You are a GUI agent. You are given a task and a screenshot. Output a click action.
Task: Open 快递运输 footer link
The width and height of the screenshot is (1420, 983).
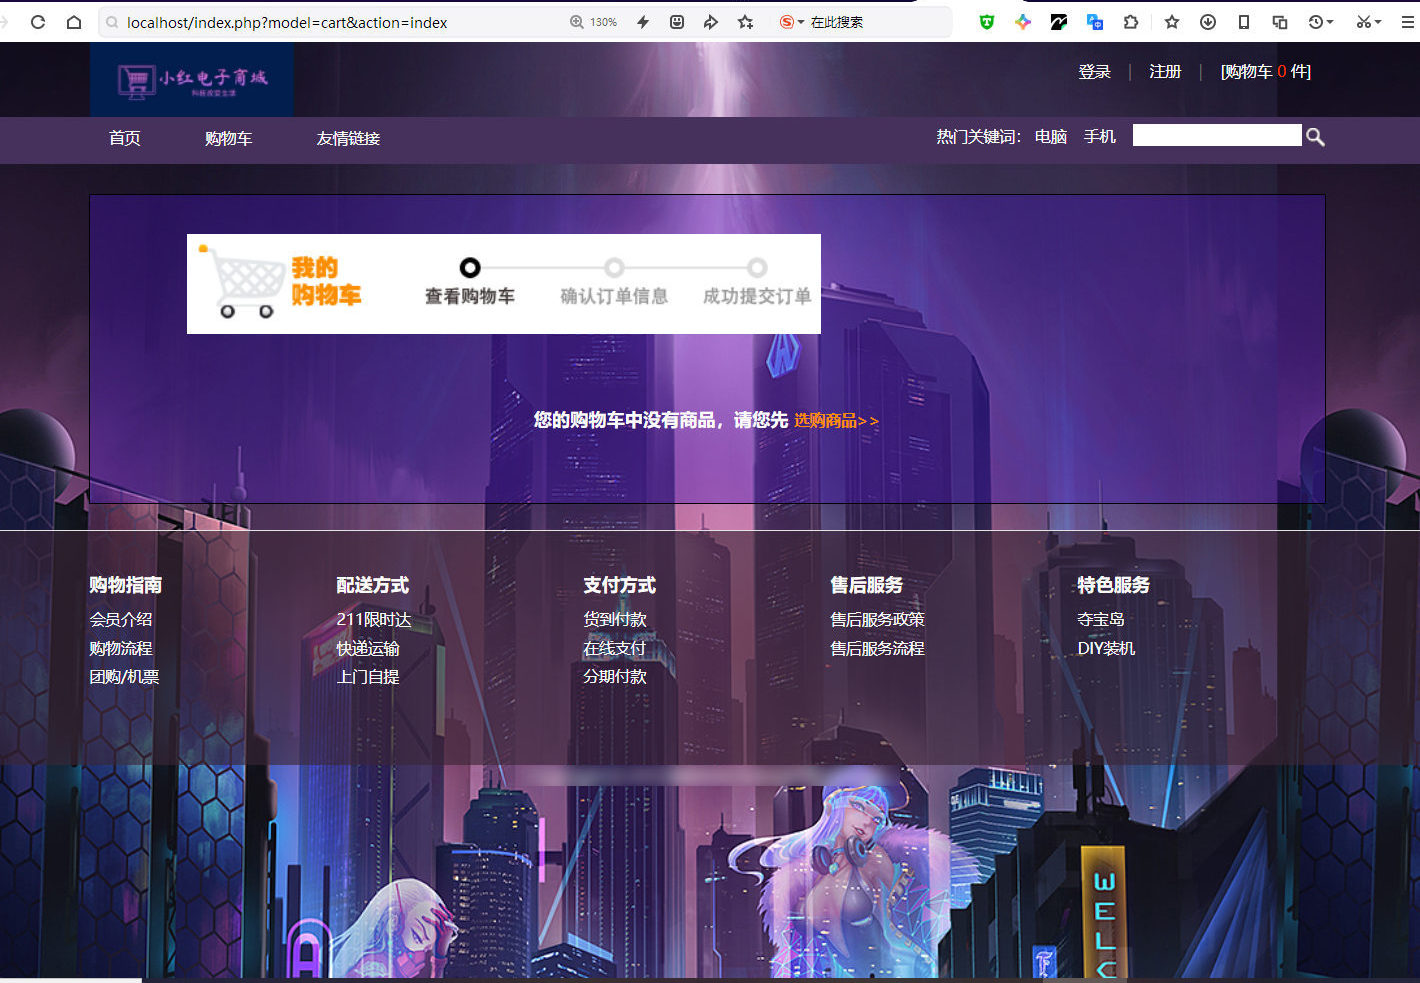tap(368, 649)
